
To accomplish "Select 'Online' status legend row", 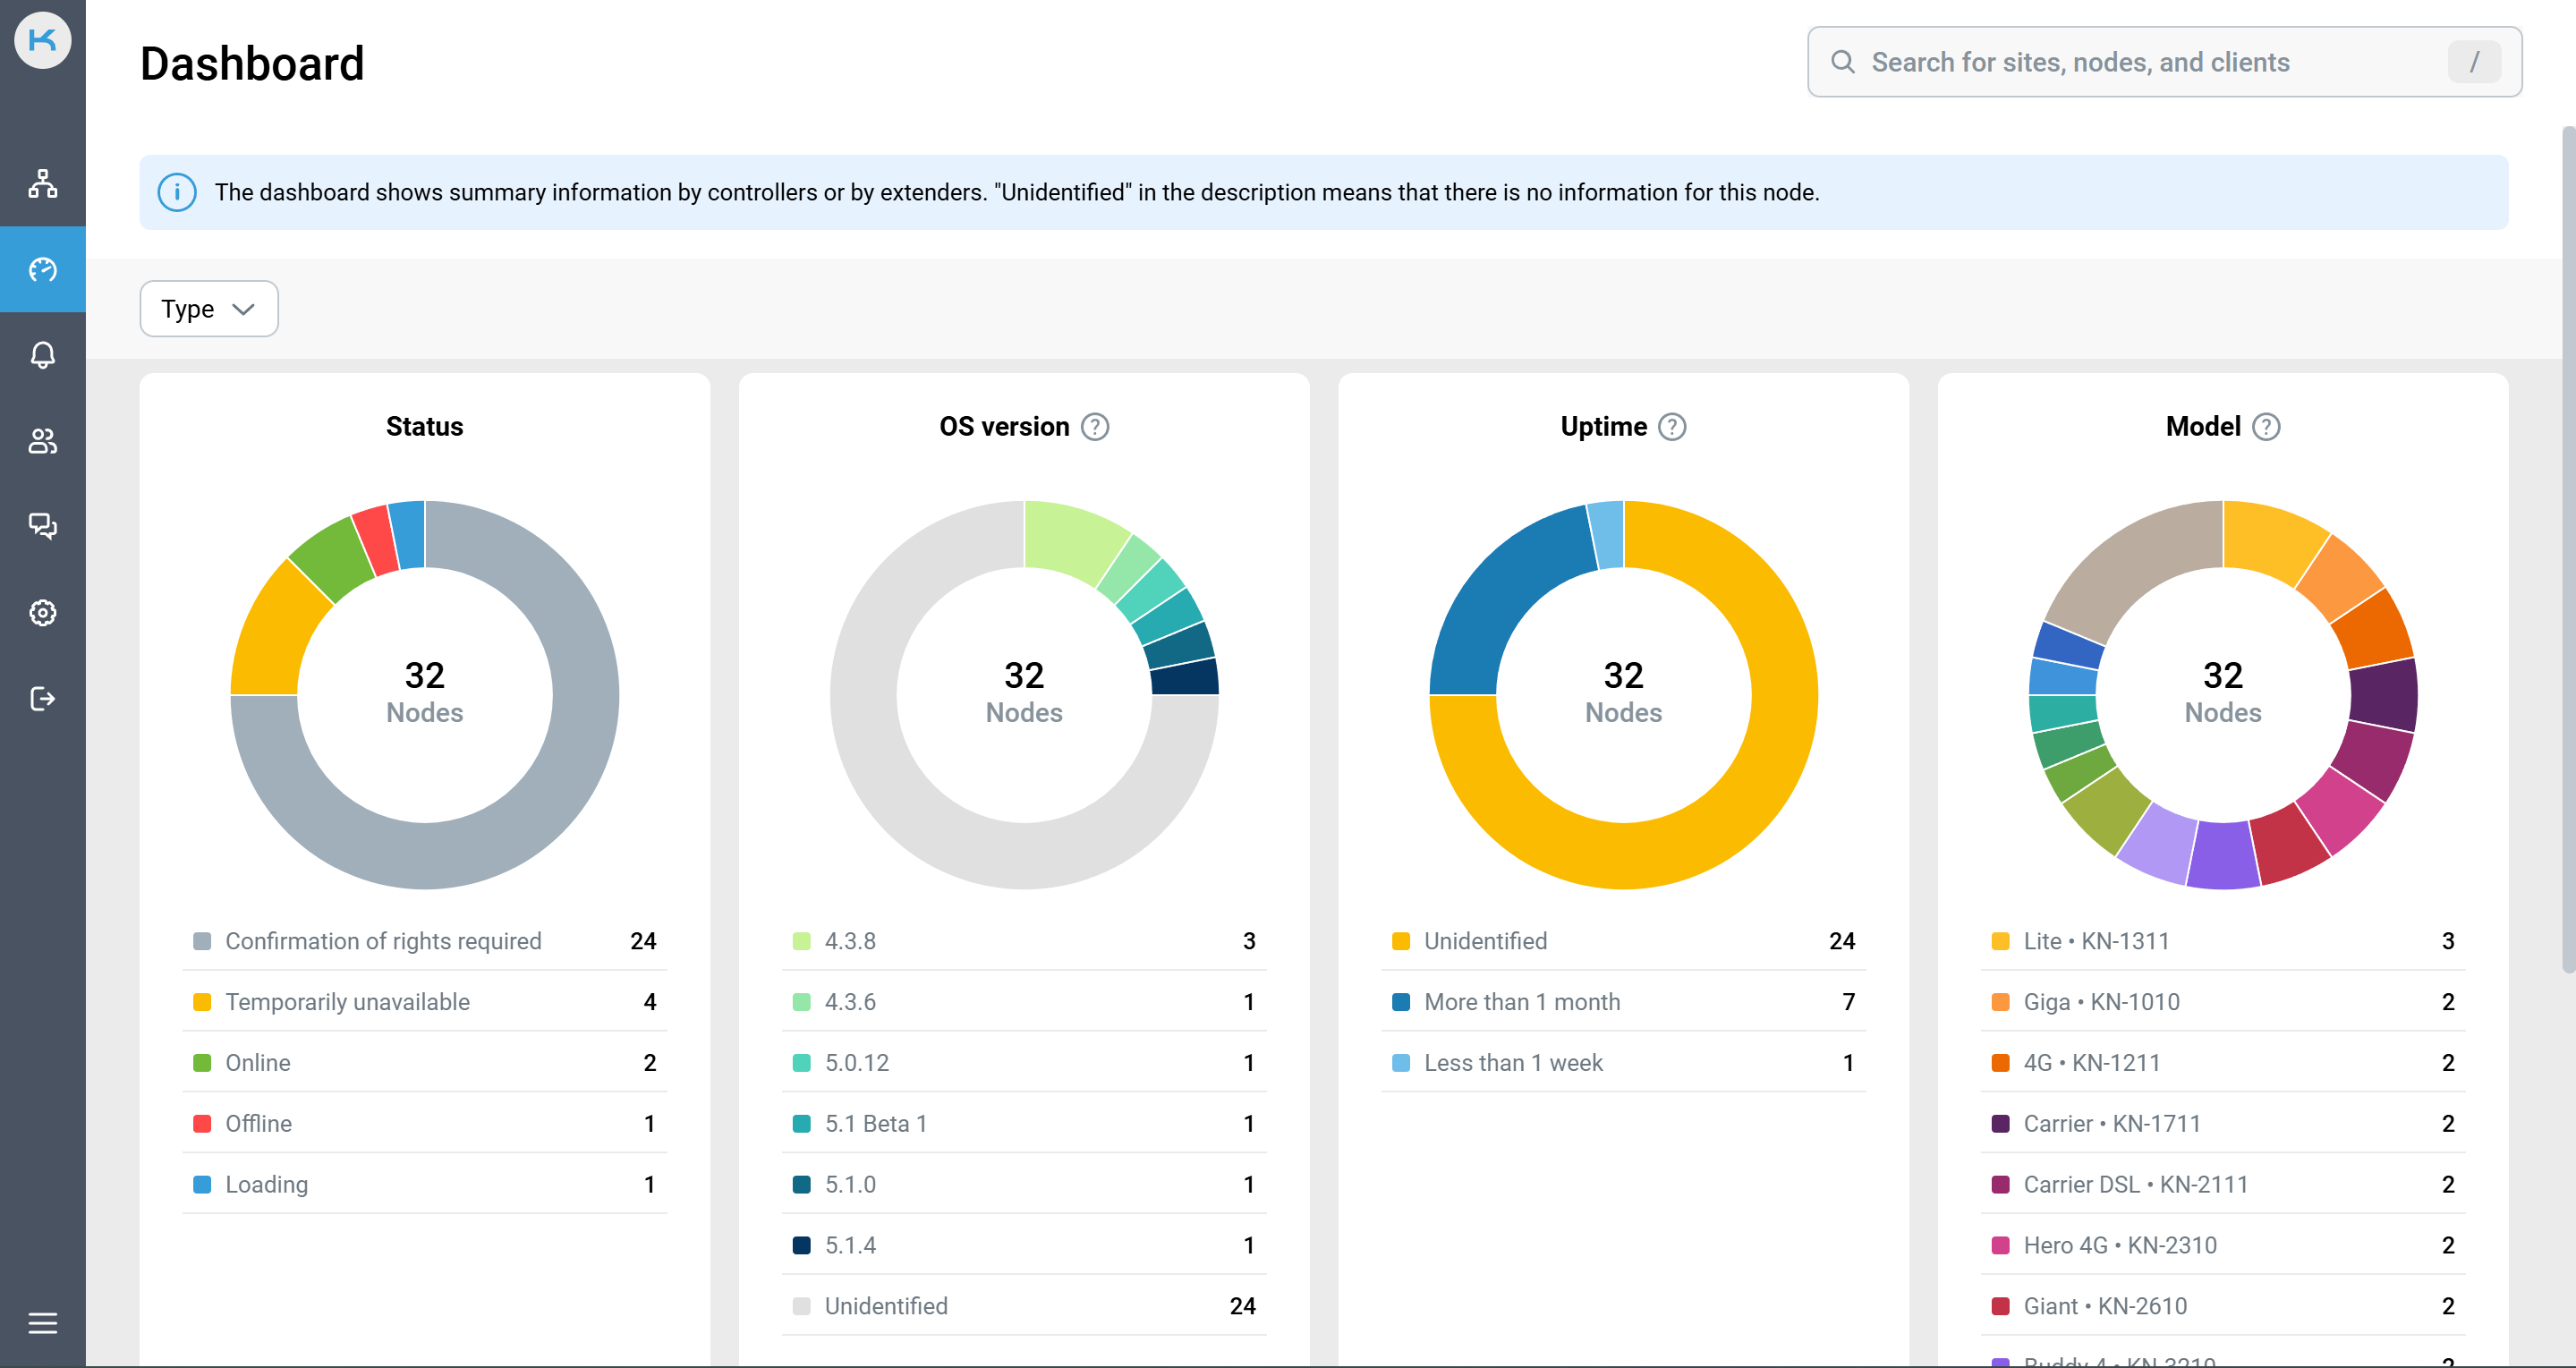I will tap(425, 1063).
